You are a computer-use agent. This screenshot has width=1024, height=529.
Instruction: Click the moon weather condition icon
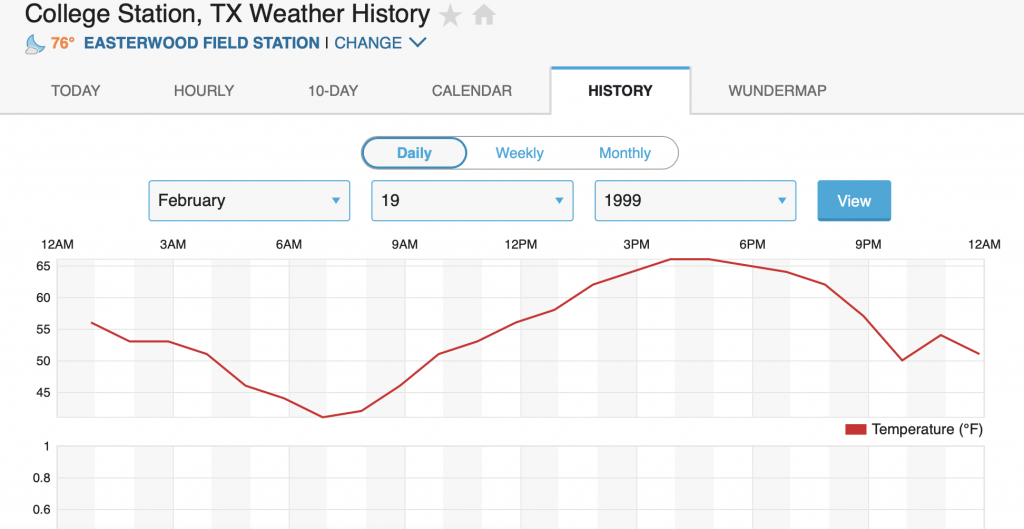point(34,43)
